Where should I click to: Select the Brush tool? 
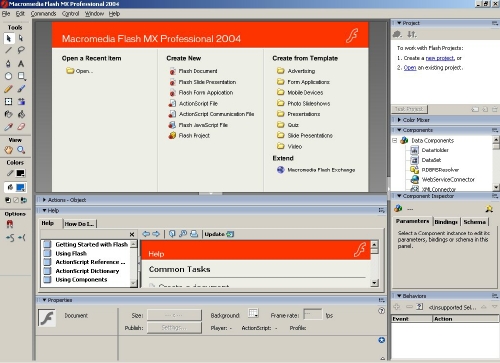tap(21, 89)
